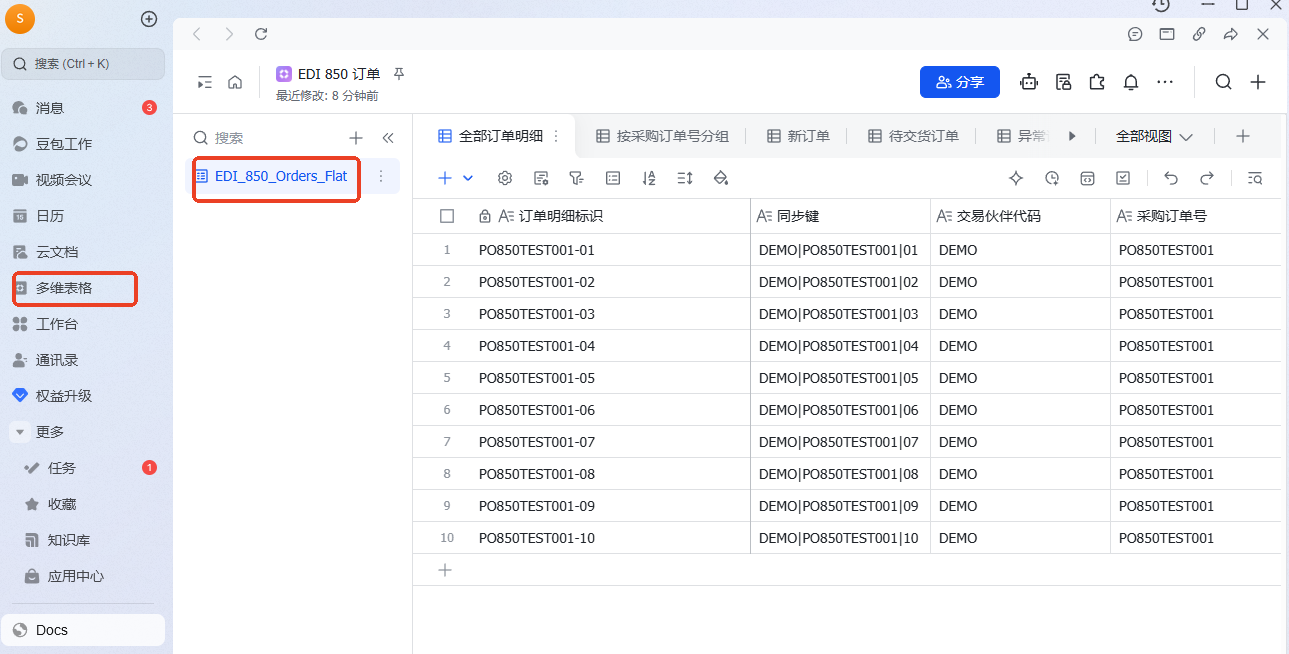Undo the last table change
Viewport: 1289px width, 654px height.
tap(1171, 178)
